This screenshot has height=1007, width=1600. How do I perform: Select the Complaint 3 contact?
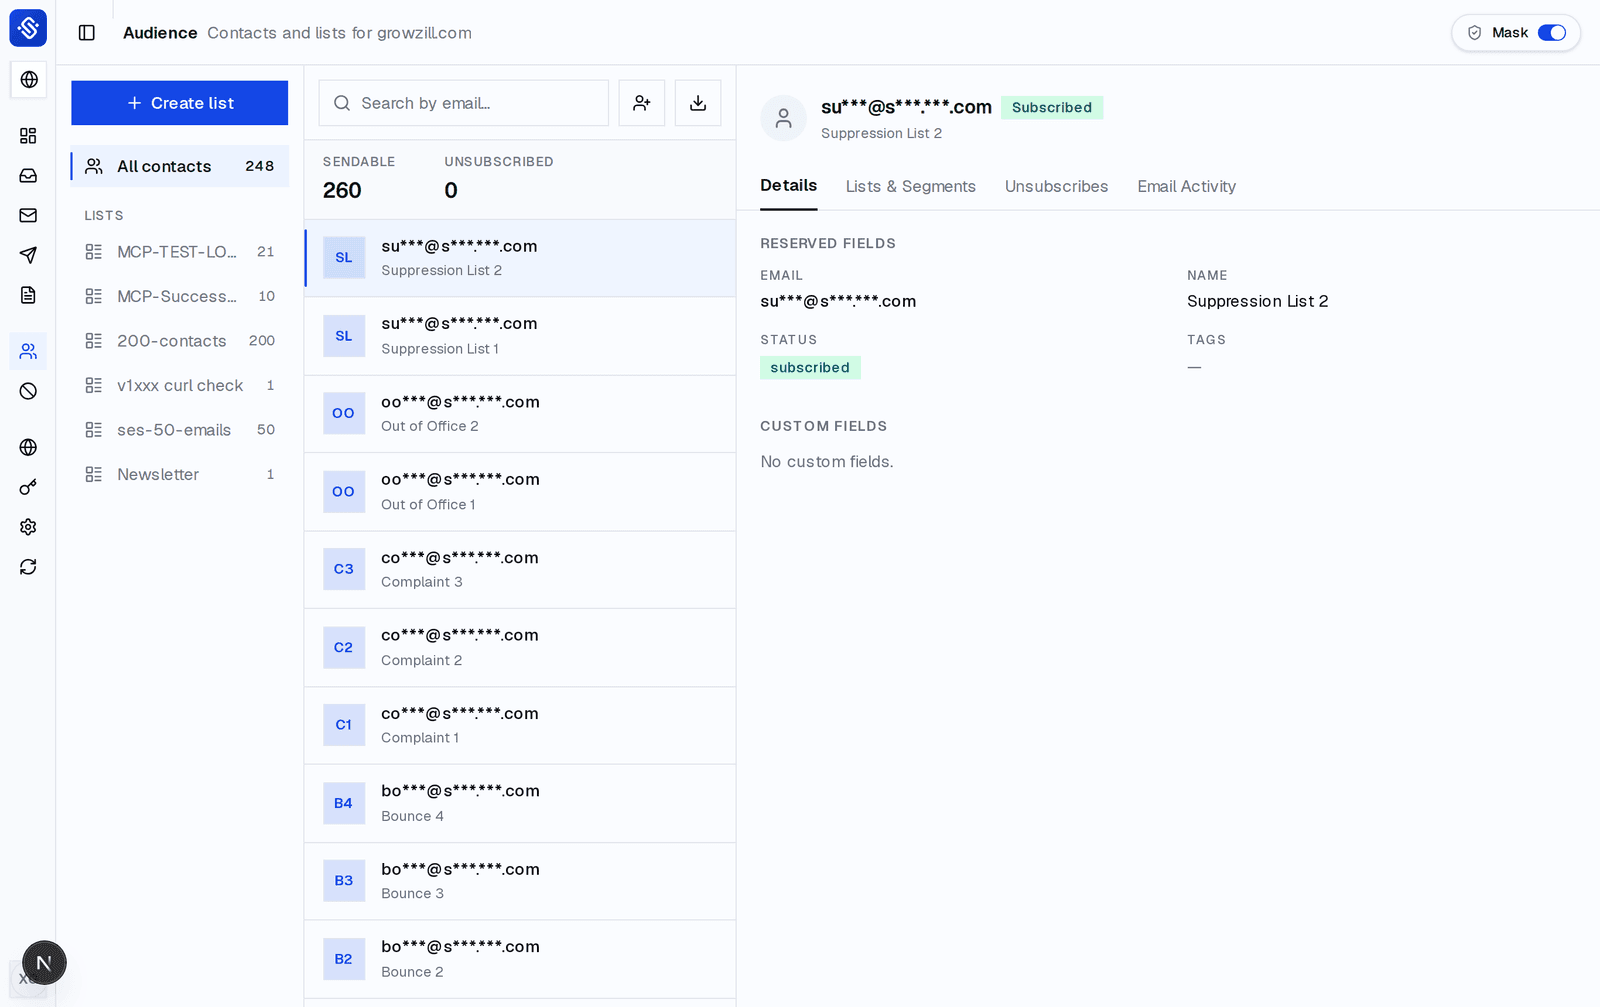click(520, 570)
